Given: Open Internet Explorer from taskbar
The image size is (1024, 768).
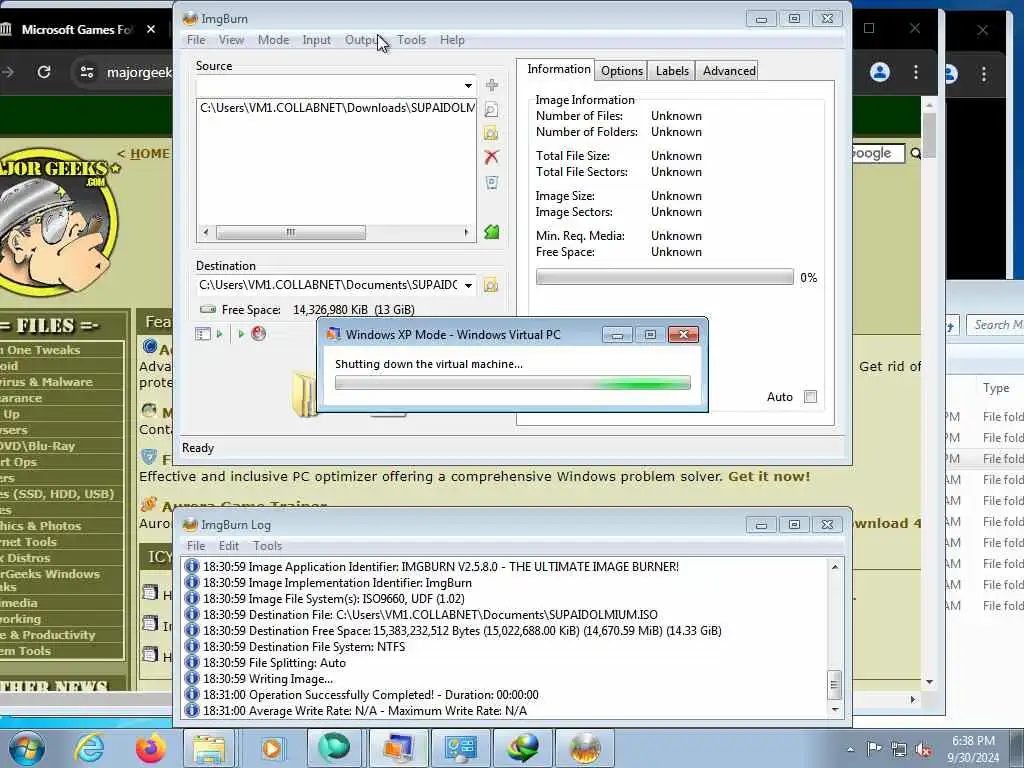Looking at the screenshot, I should (88, 748).
